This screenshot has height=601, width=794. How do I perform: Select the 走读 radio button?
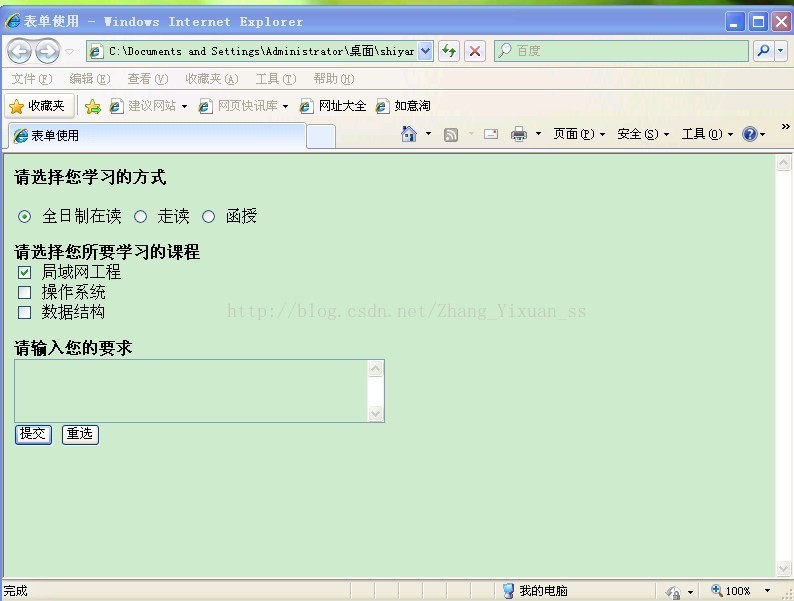tap(140, 217)
